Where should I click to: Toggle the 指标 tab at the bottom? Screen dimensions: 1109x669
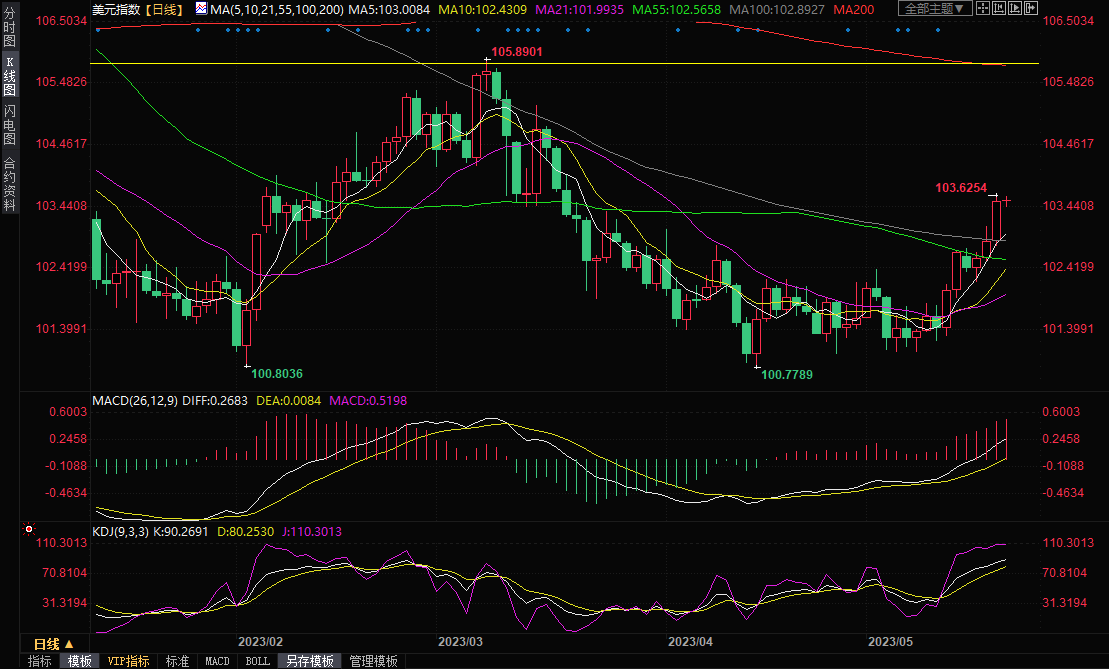tap(40, 661)
